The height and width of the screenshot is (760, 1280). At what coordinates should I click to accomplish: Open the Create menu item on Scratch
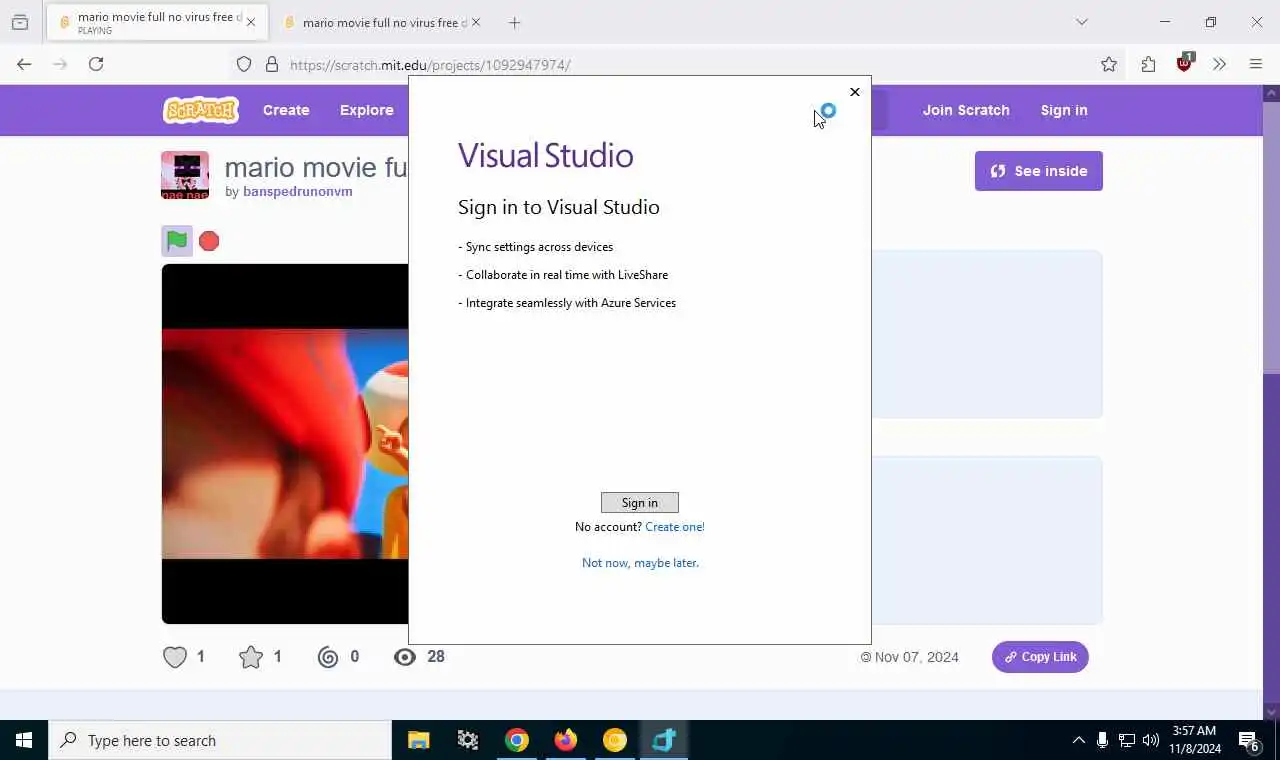coord(286,110)
